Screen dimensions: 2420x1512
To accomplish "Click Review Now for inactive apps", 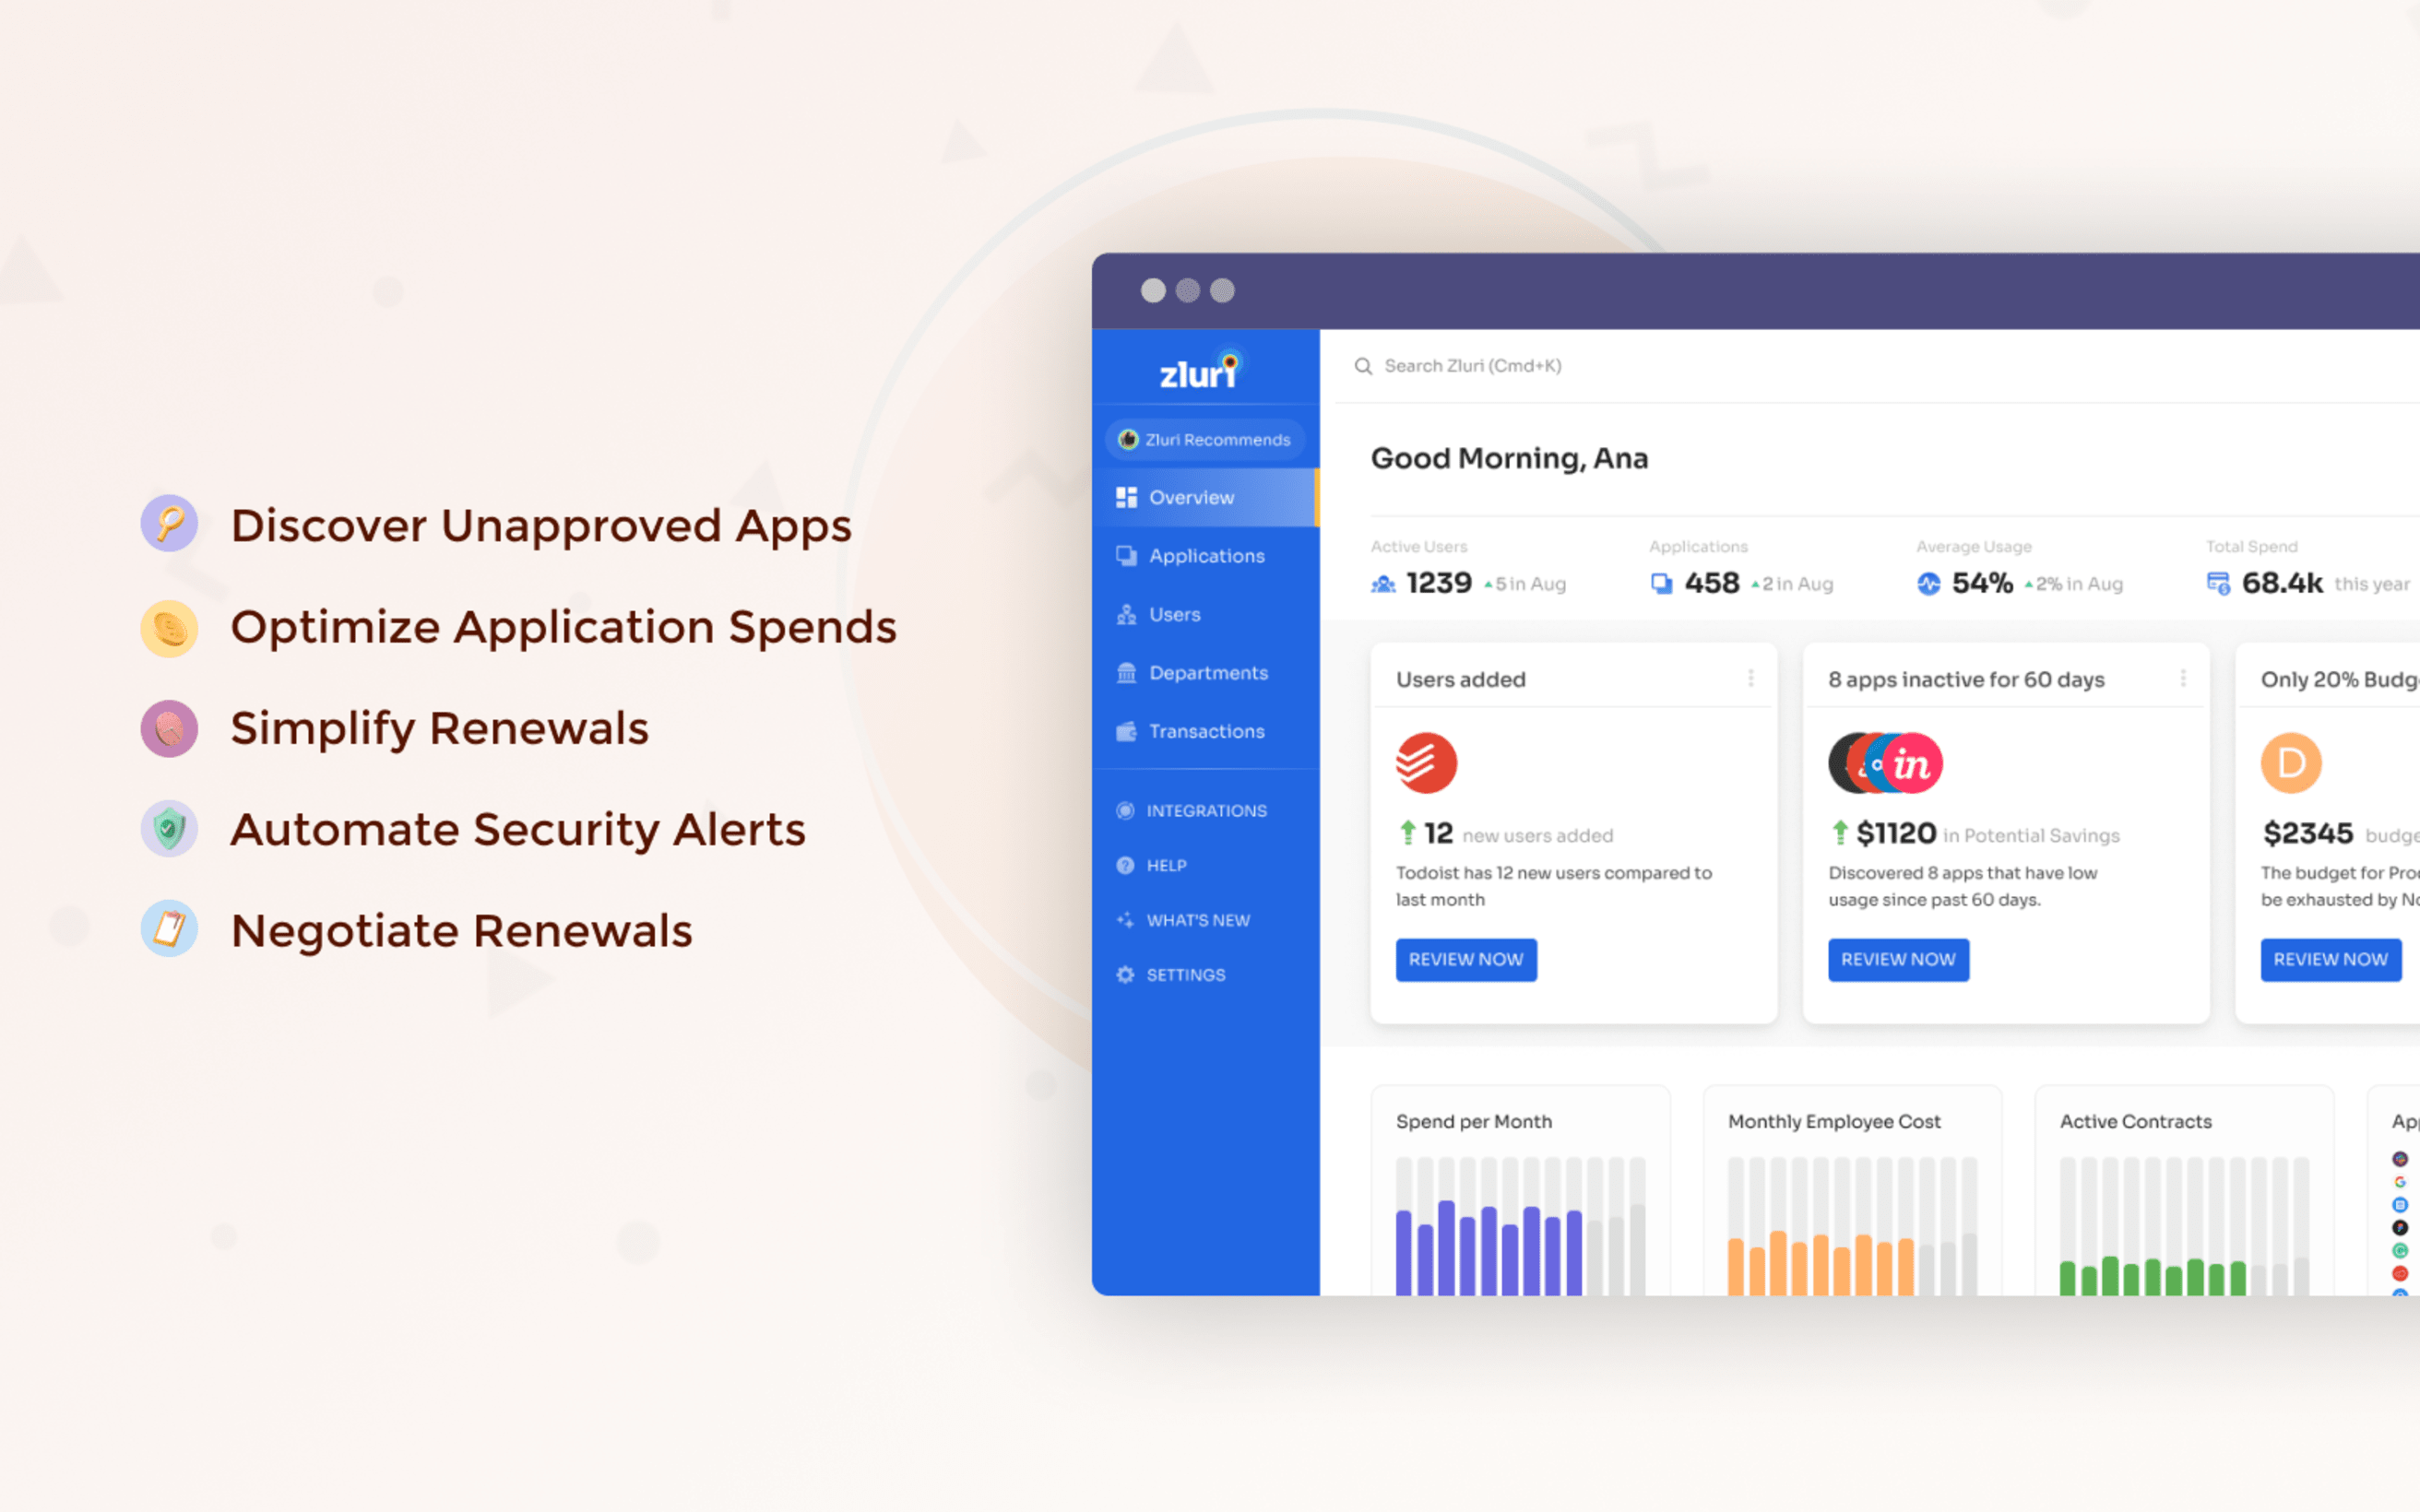I will tap(1895, 958).
